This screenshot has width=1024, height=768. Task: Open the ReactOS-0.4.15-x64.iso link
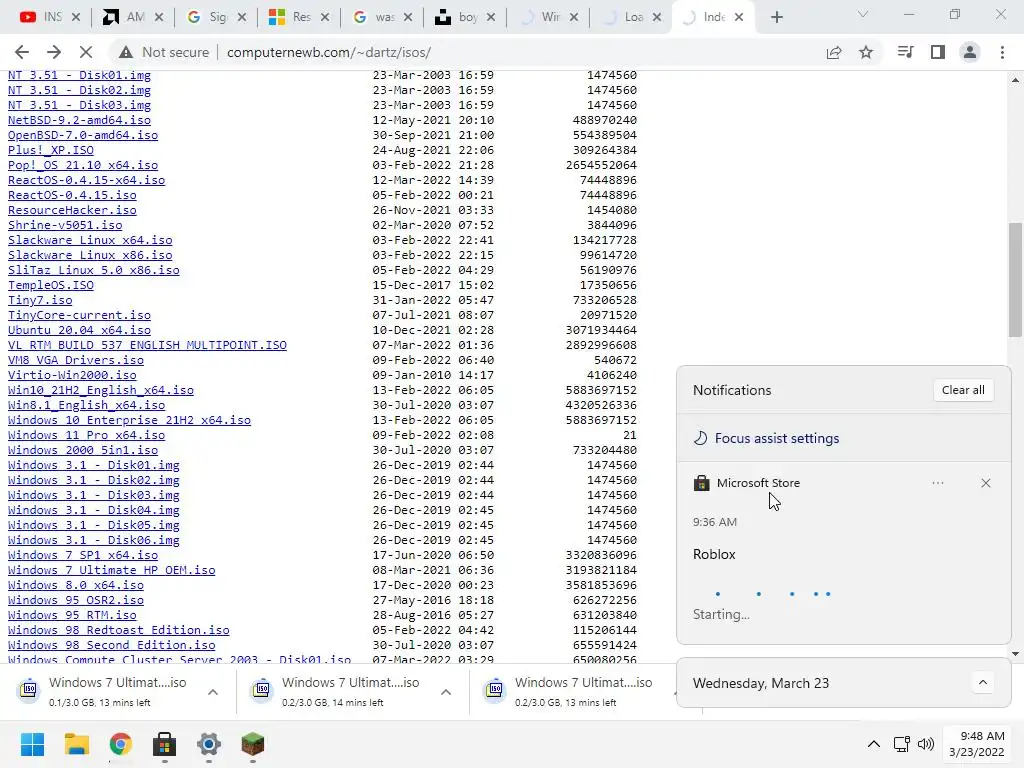(86, 180)
